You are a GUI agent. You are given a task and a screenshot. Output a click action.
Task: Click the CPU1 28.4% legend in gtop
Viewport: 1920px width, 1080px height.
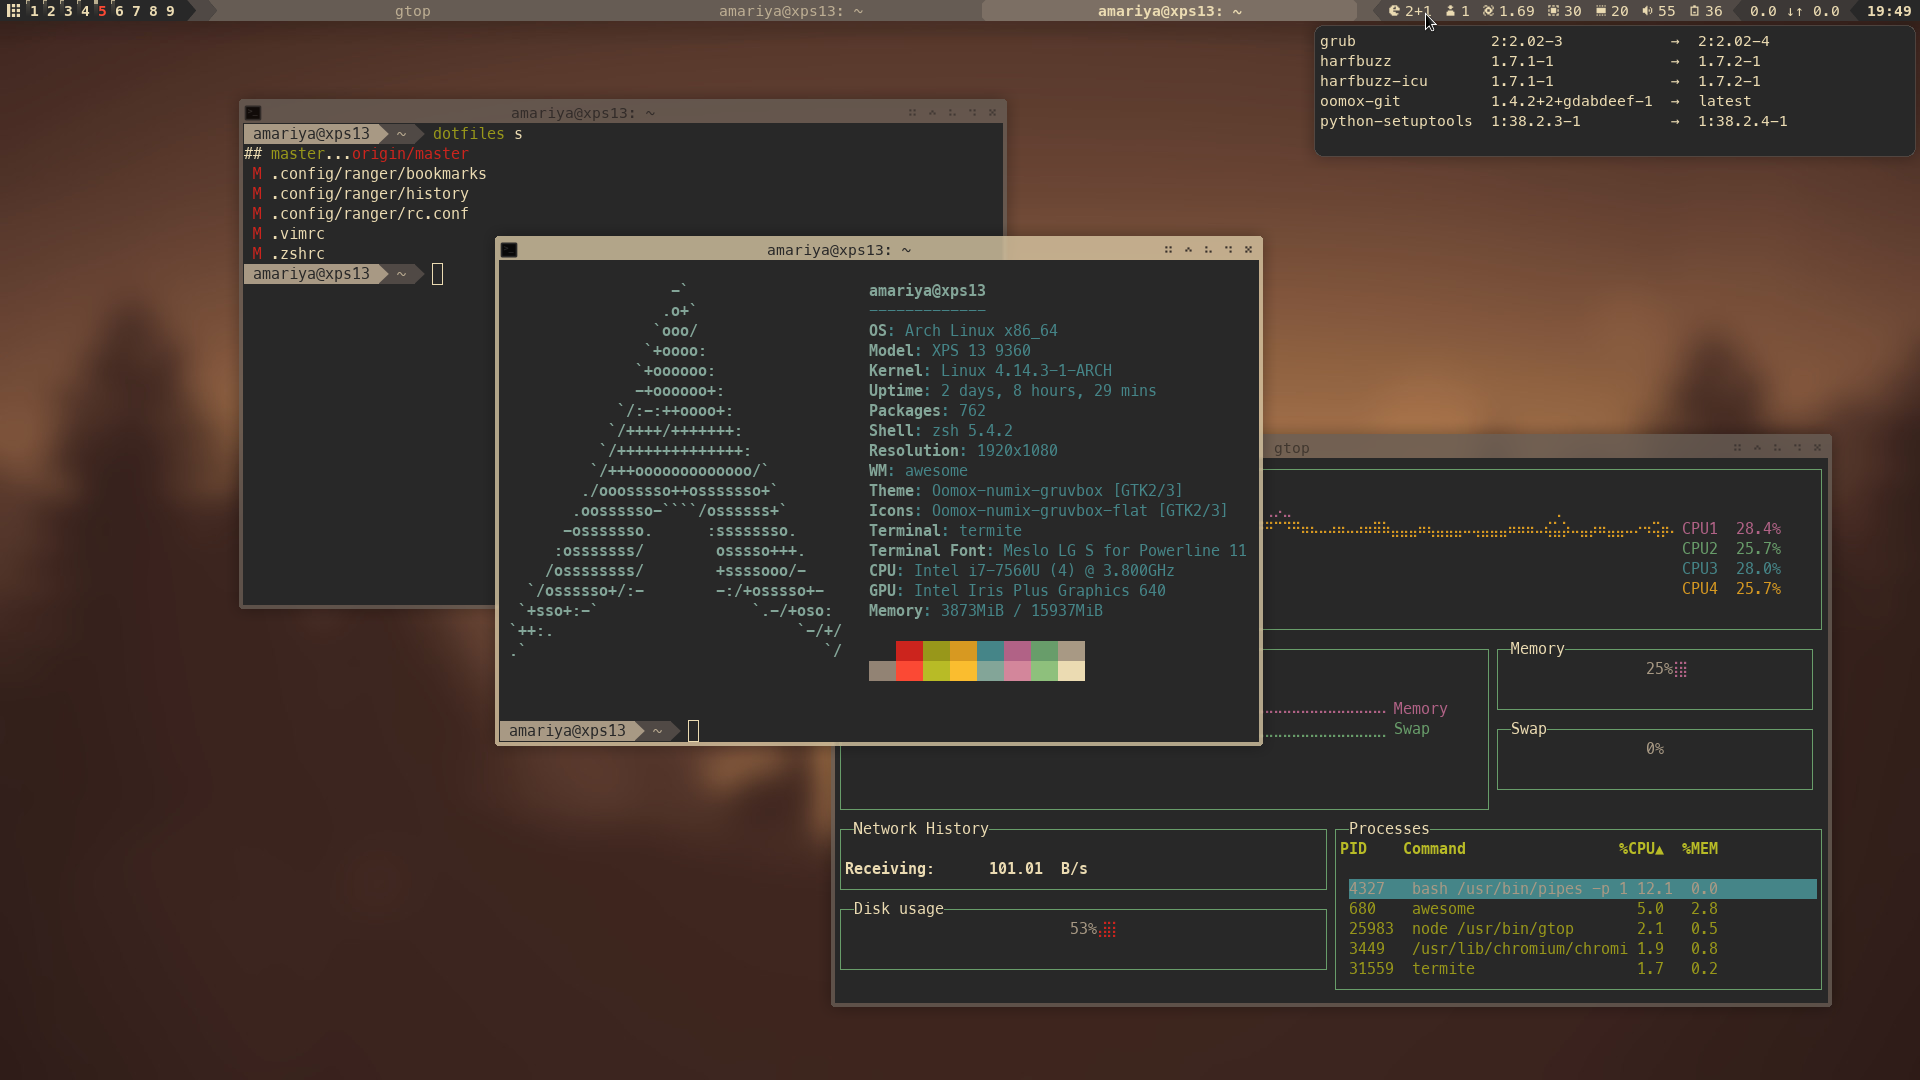[1731, 529]
